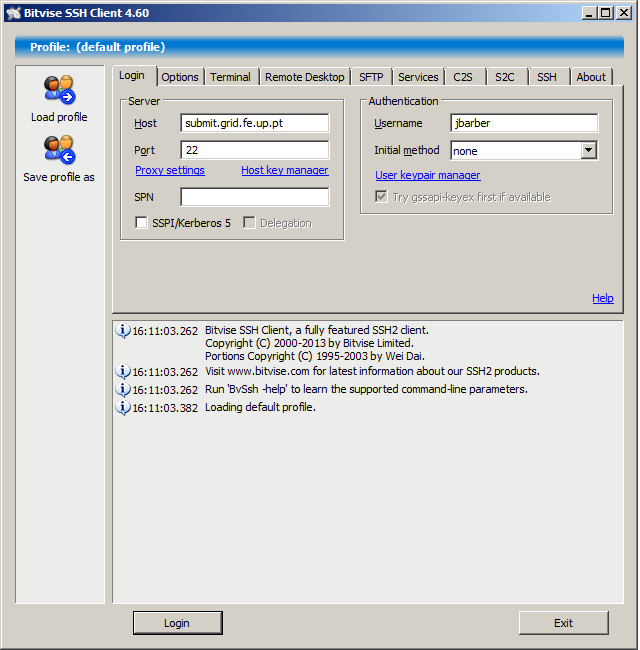Click 'Portions Copyright (C) 1995-2003 by Wei Dai' line
640x650 pixels.
[x=315, y=357]
